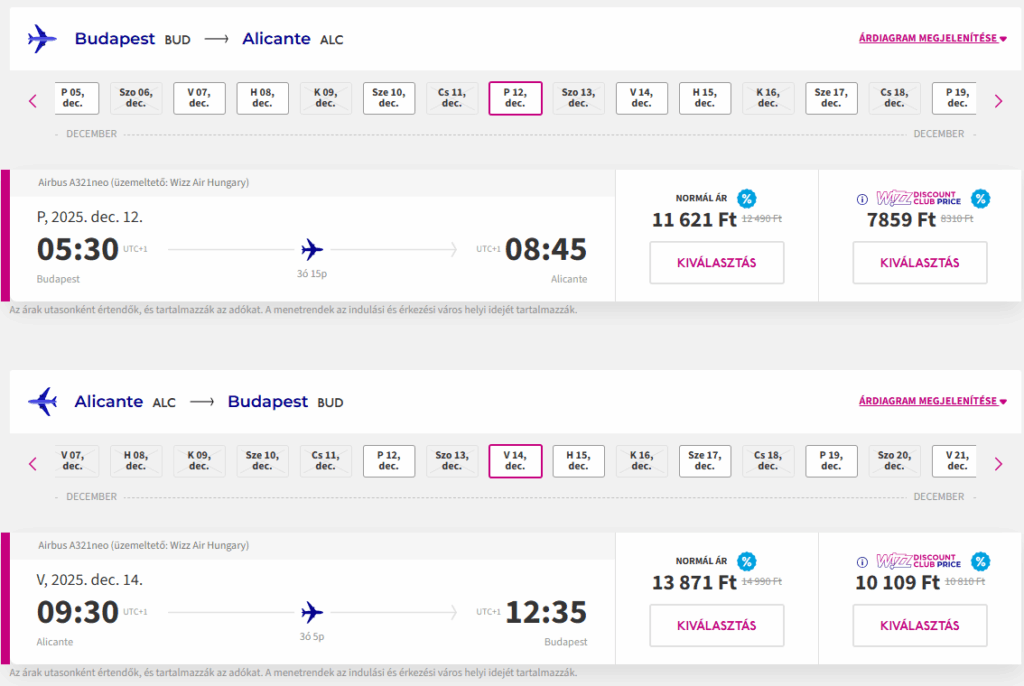1024x686 pixels.
Task: Click the outbound Budapest–Alicante airplane icon
Action: click(x=42, y=39)
